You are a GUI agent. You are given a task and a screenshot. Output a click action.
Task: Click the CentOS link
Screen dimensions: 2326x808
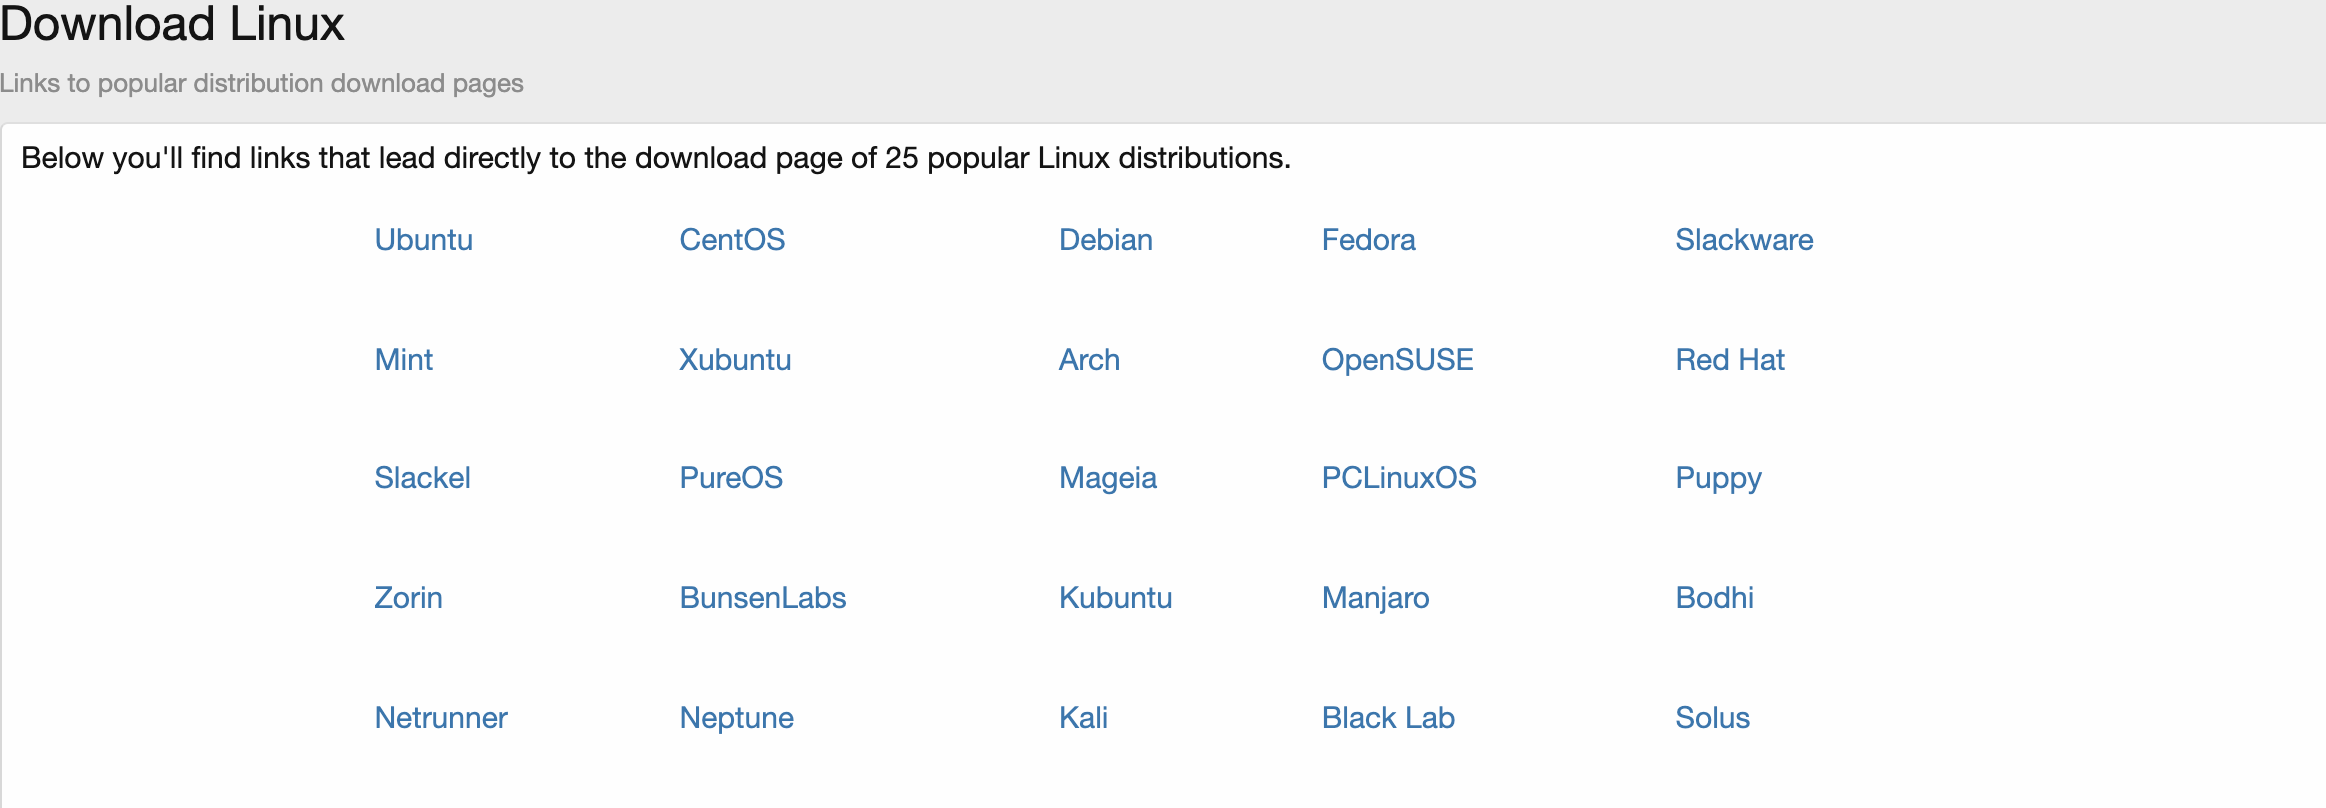click(732, 240)
